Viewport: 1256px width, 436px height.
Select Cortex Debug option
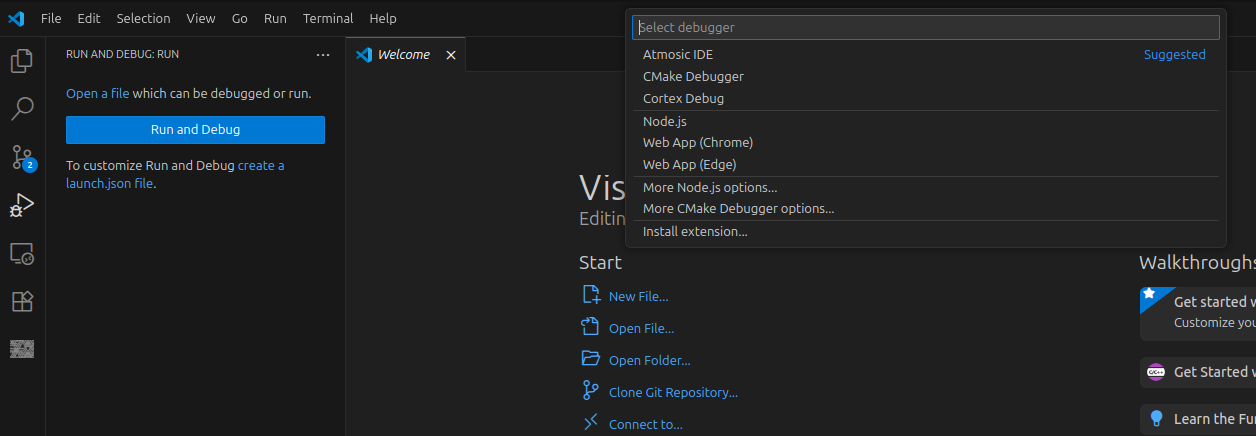[926, 99]
